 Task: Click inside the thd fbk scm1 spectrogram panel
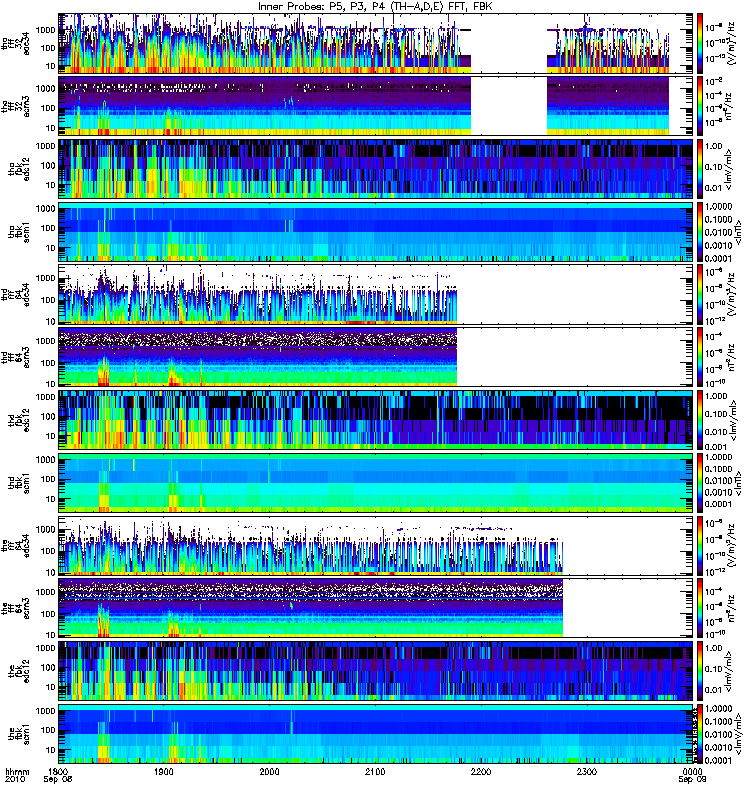pos(376,483)
